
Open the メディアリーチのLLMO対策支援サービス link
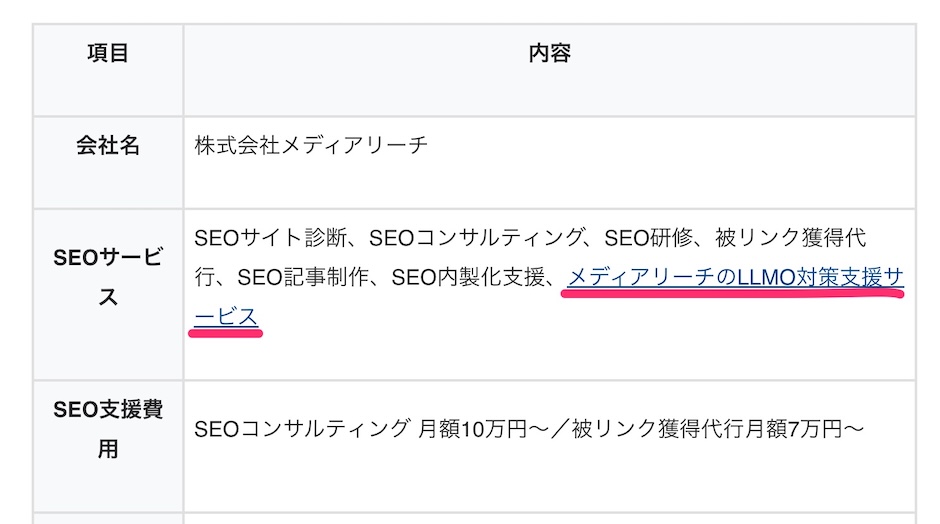click(x=736, y=278)
